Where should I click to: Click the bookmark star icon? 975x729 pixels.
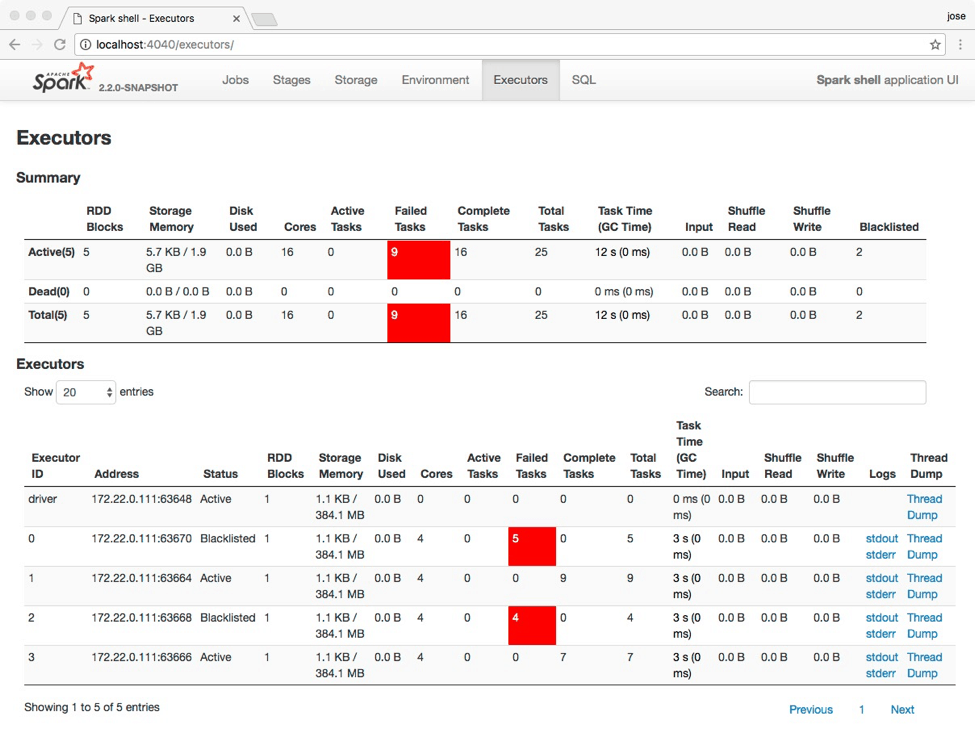[x=937, y=44]
